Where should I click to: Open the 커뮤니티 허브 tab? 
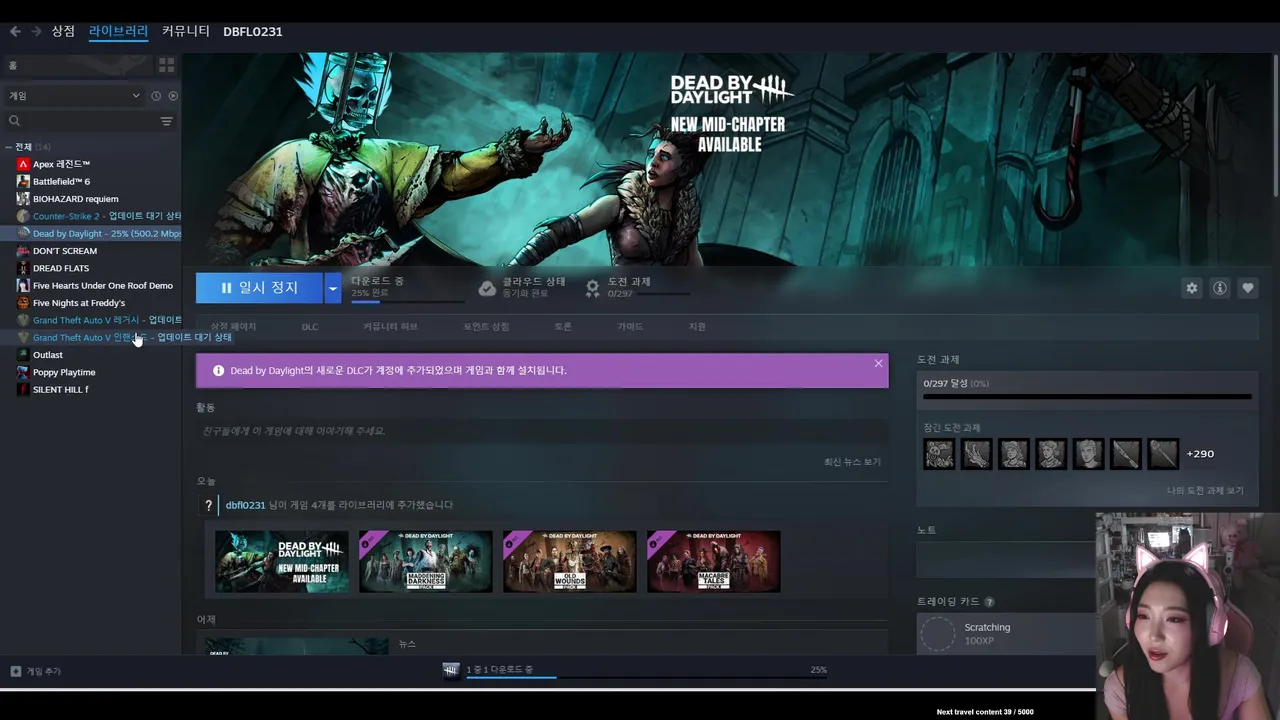(x=390, y=327)
